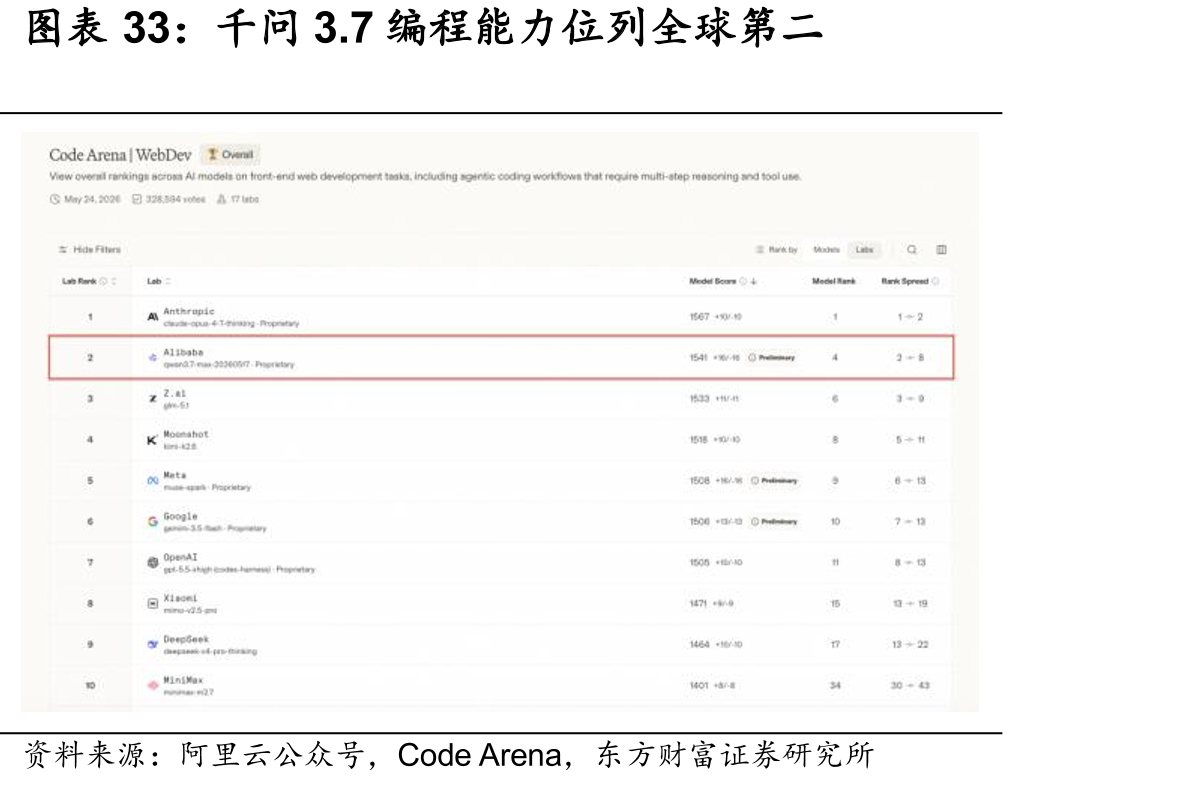Screen dimensions: 1192x785
Task: Click model rank 17 in DeepSeek row
Action: (835, 644)
